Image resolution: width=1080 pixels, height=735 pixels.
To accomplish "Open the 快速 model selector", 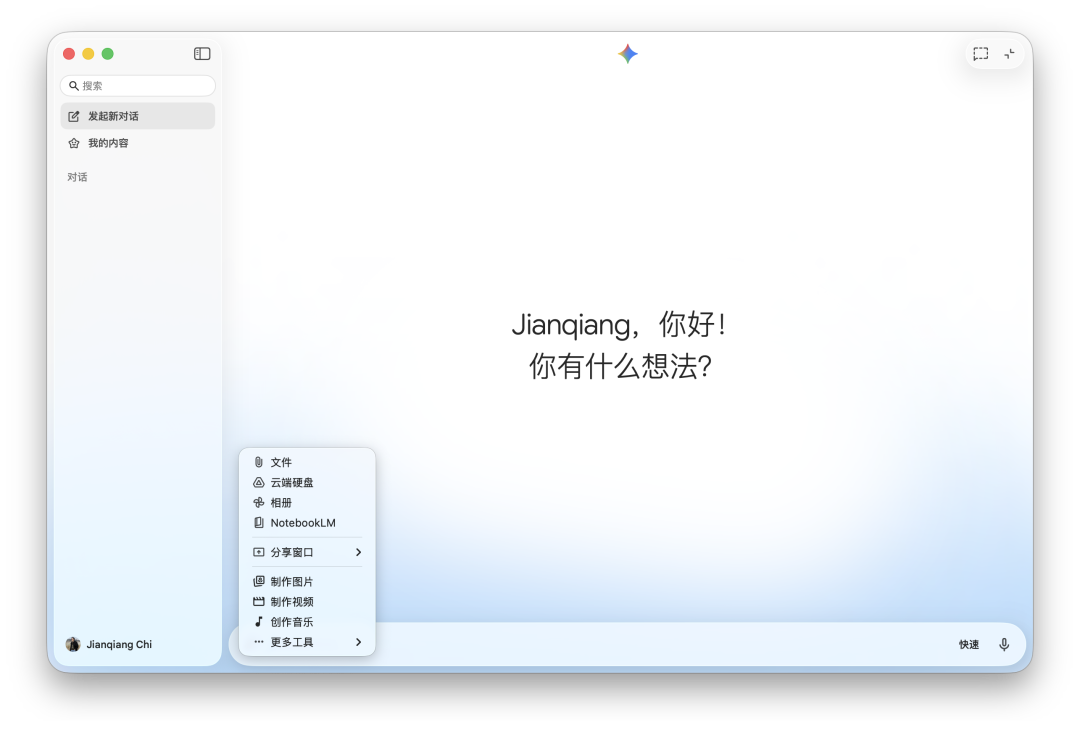I will [969, 645].
